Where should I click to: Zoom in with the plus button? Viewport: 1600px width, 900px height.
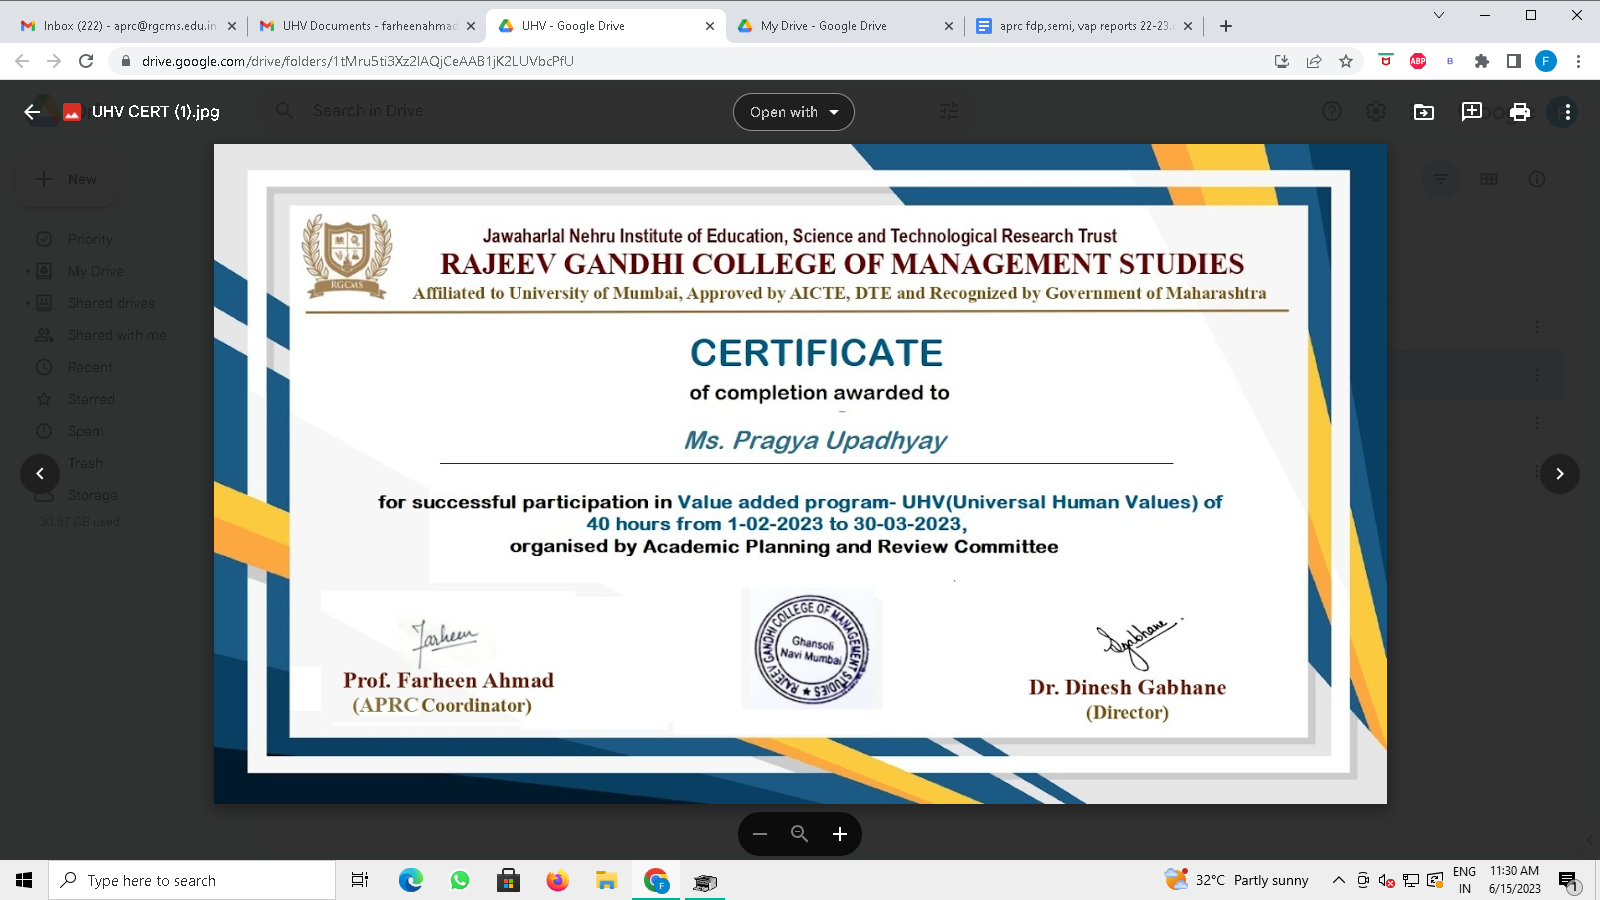click(x=840, y=834)
